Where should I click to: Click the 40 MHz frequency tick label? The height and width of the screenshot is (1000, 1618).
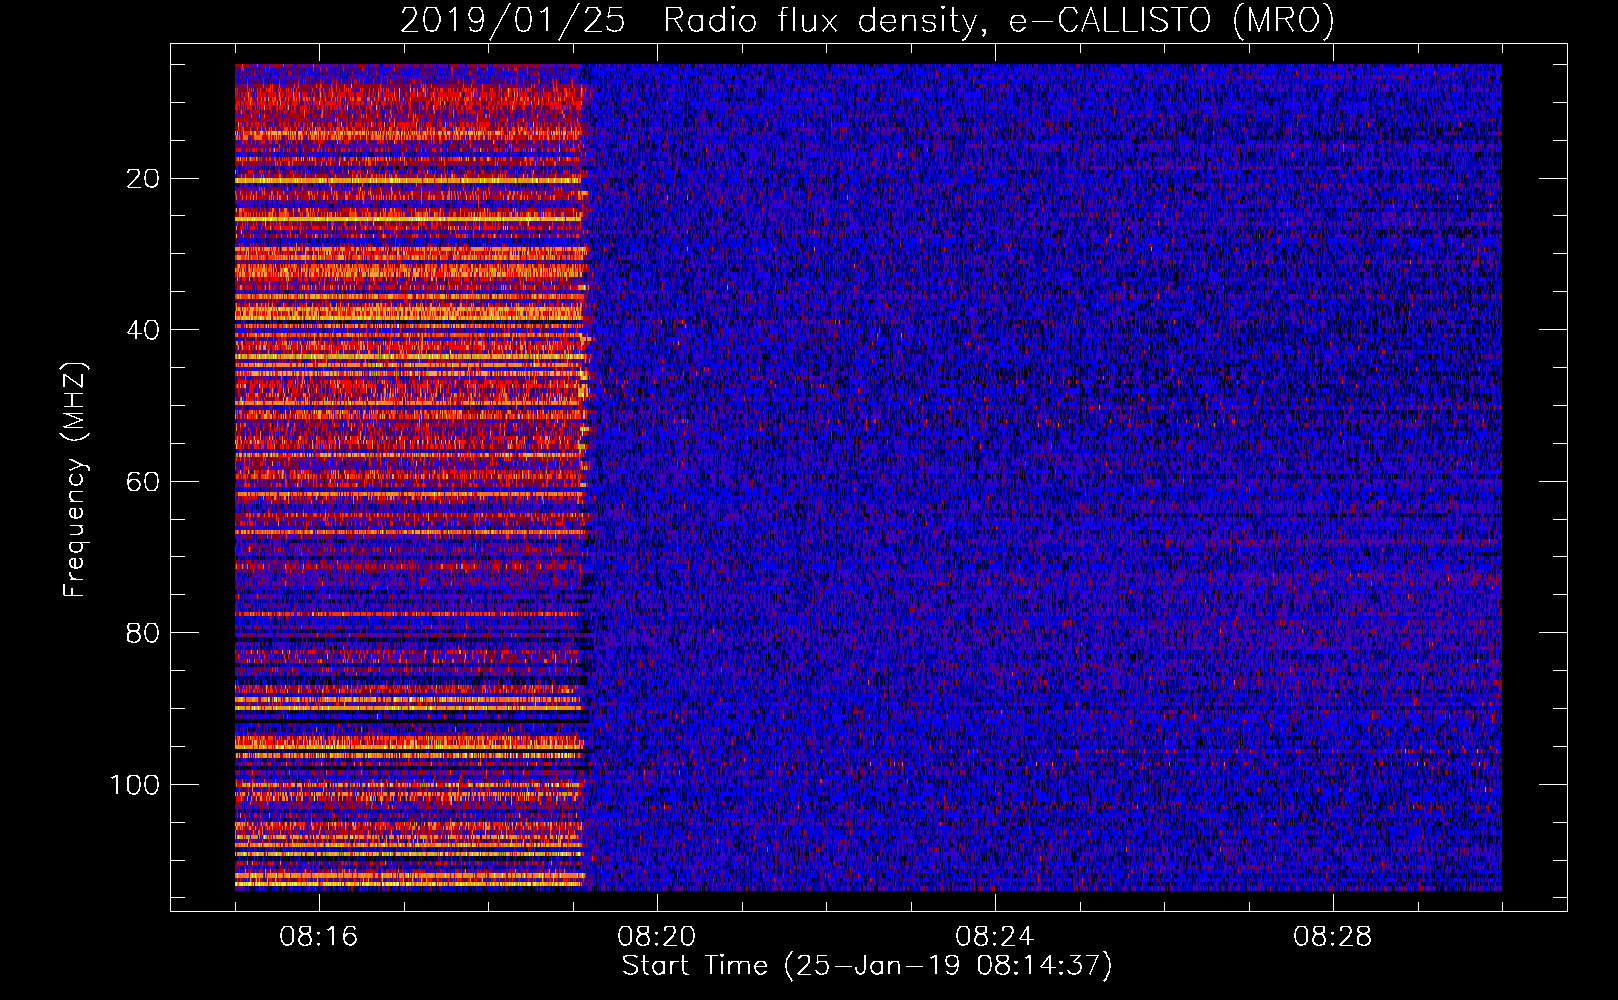tap(144, 330)
